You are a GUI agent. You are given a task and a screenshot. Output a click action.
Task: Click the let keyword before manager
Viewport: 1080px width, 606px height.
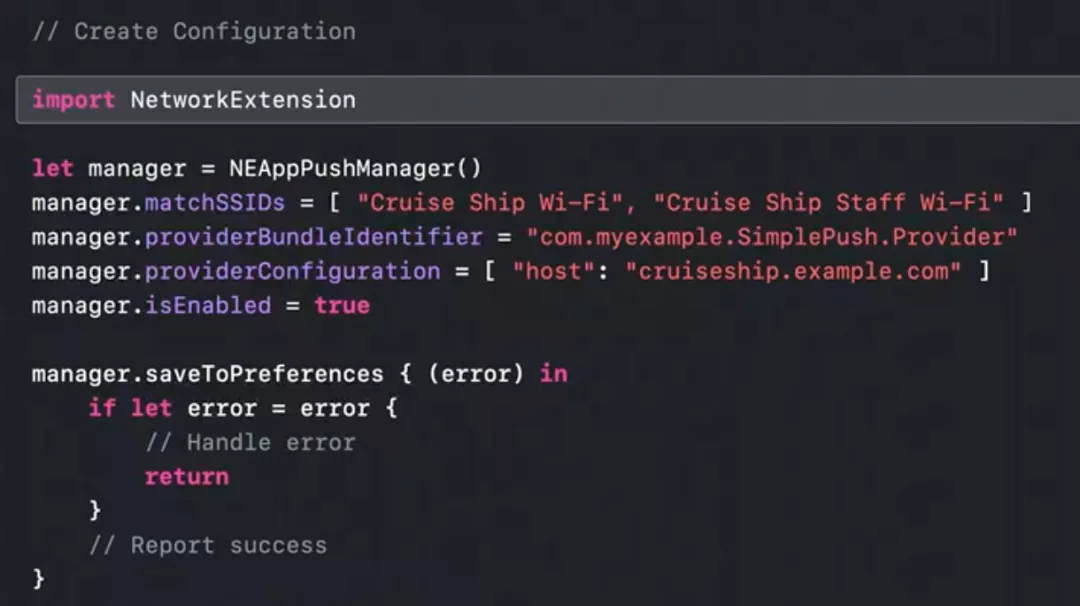(52, 168)
